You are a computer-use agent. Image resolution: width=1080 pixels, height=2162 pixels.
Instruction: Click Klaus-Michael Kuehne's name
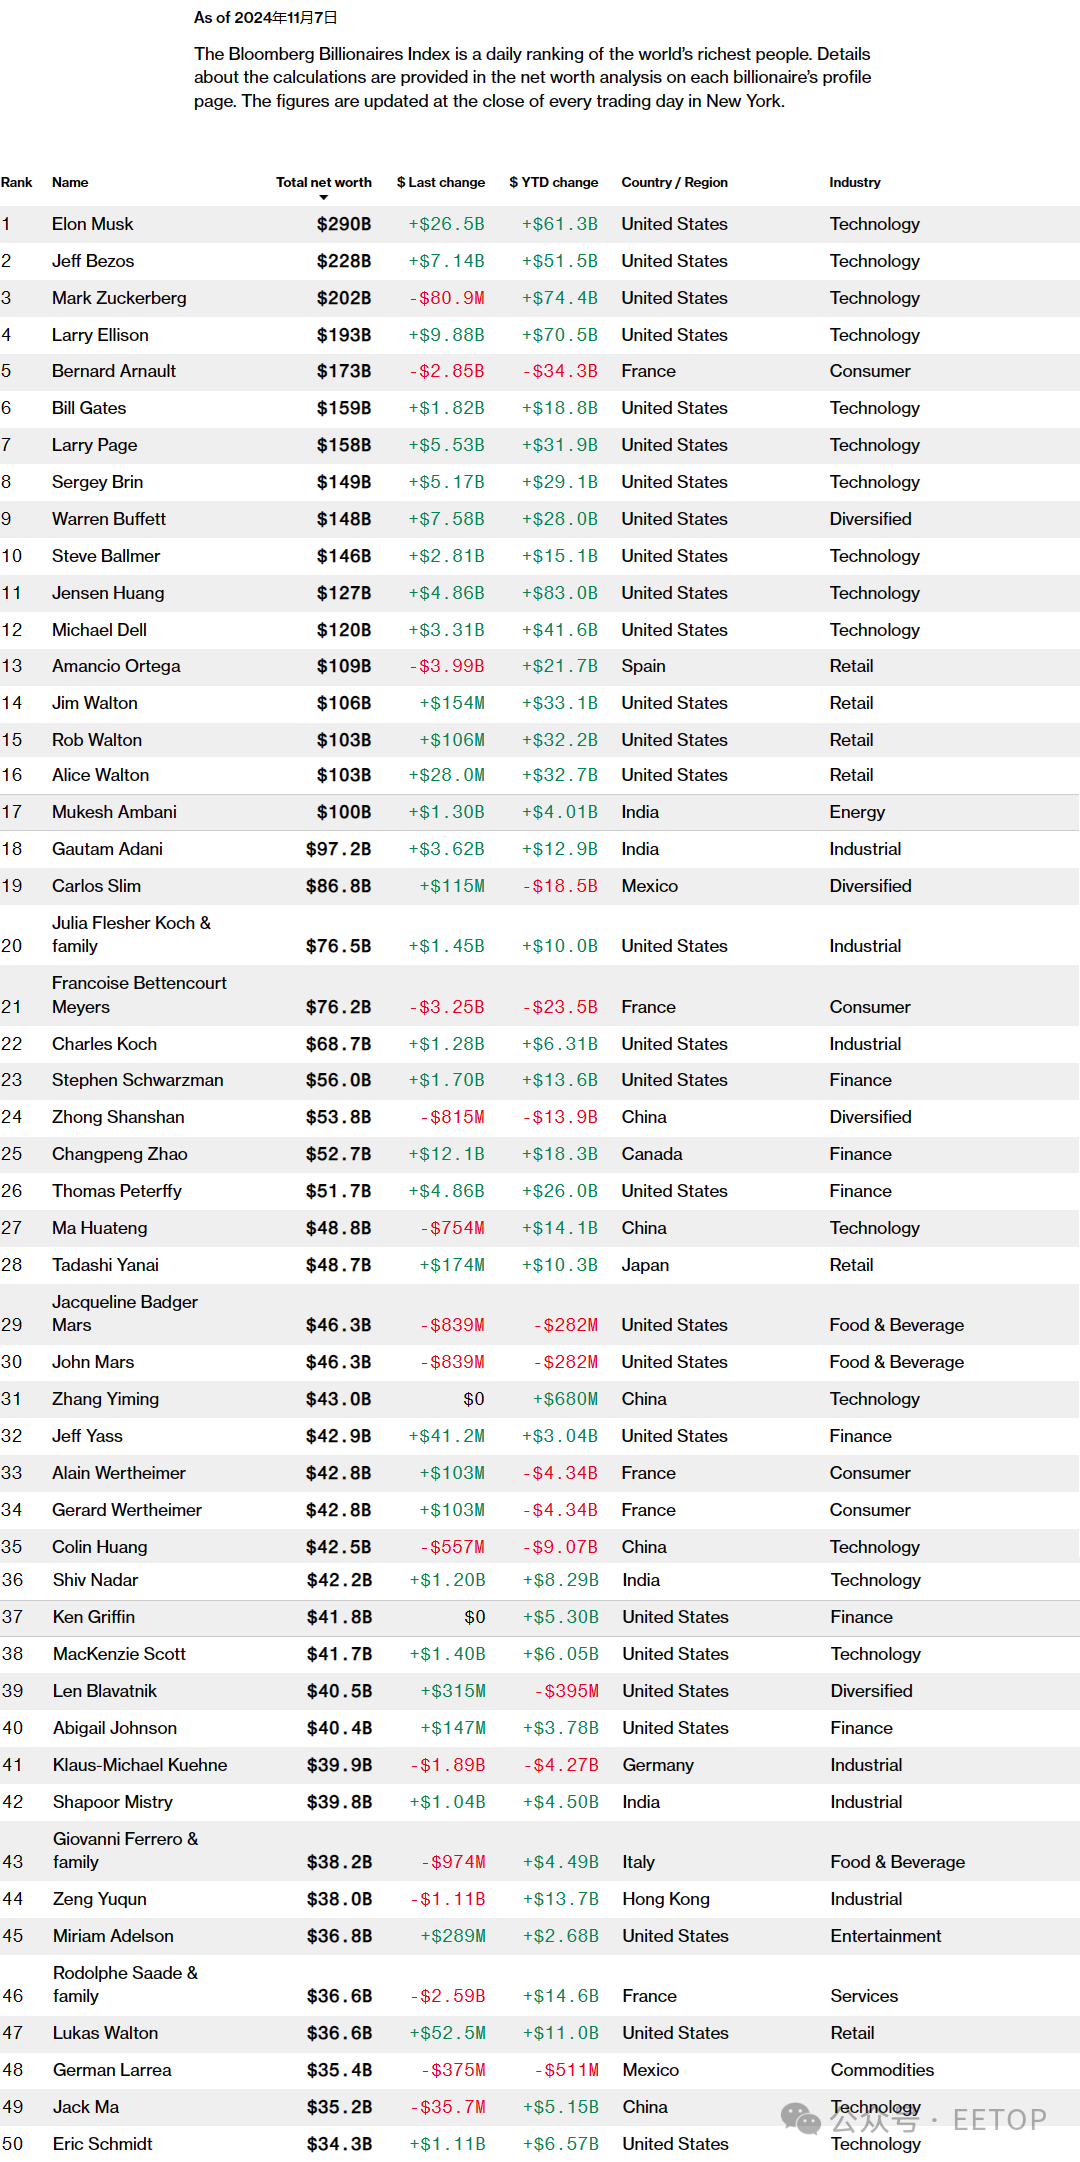(140, 1765)
